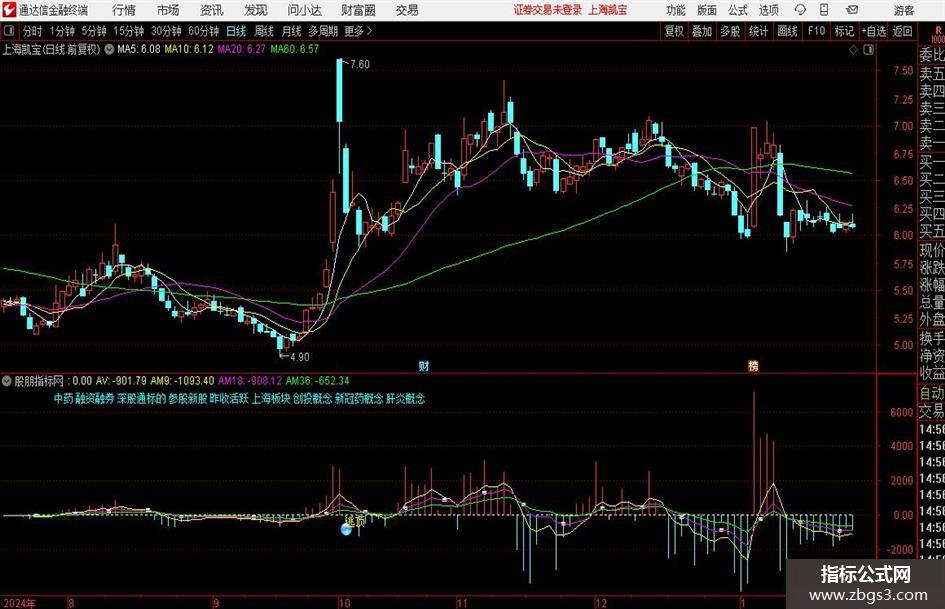The width and height of the screenshot is (945, 609).
Task: Click the 中药 sector tag
Action: click(63, 399)
